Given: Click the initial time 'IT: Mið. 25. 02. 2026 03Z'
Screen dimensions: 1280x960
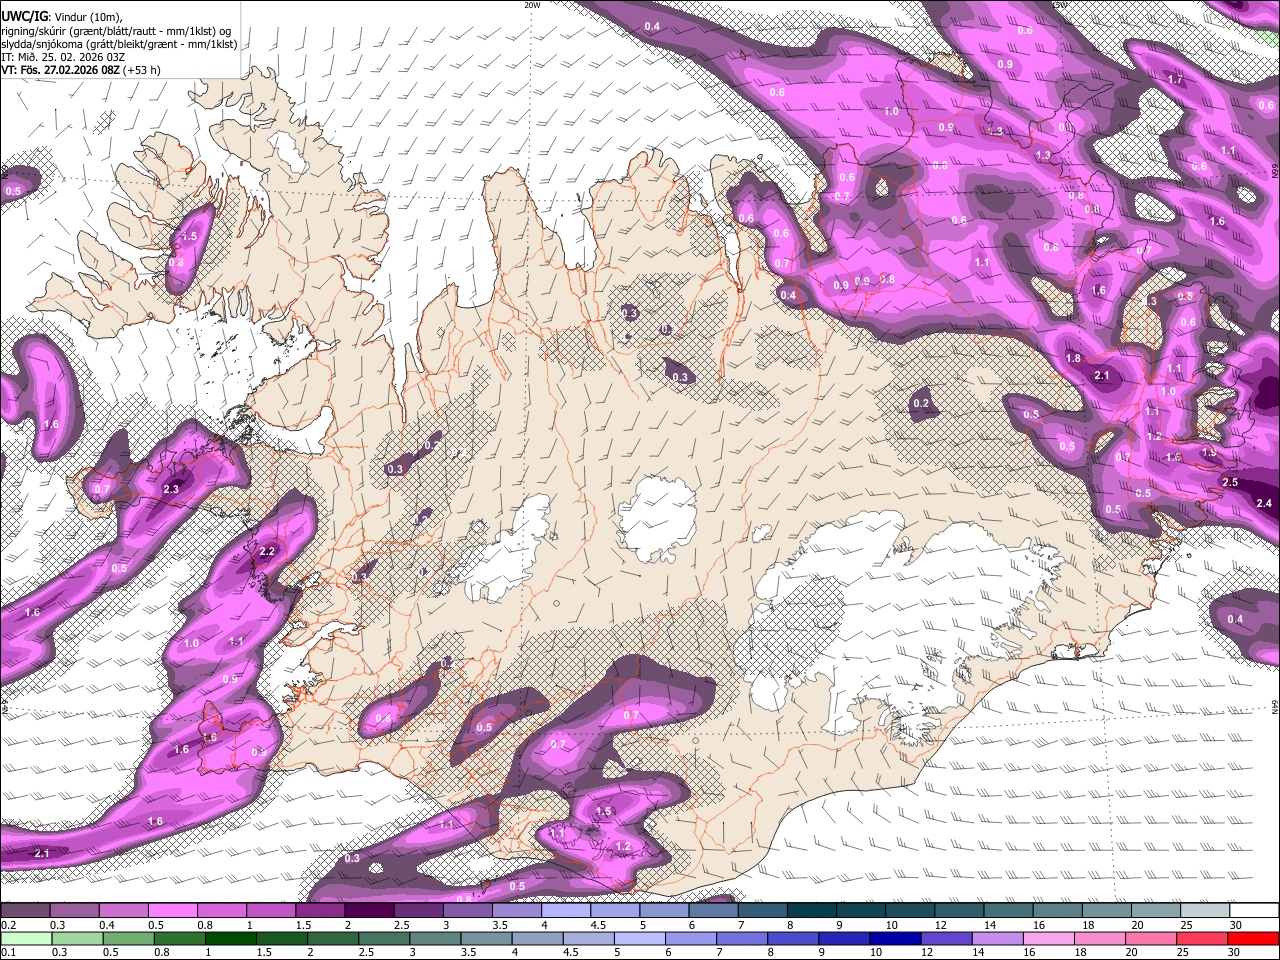Looking at the screenshot, I should pyautogui.click(x=63, y=58).
